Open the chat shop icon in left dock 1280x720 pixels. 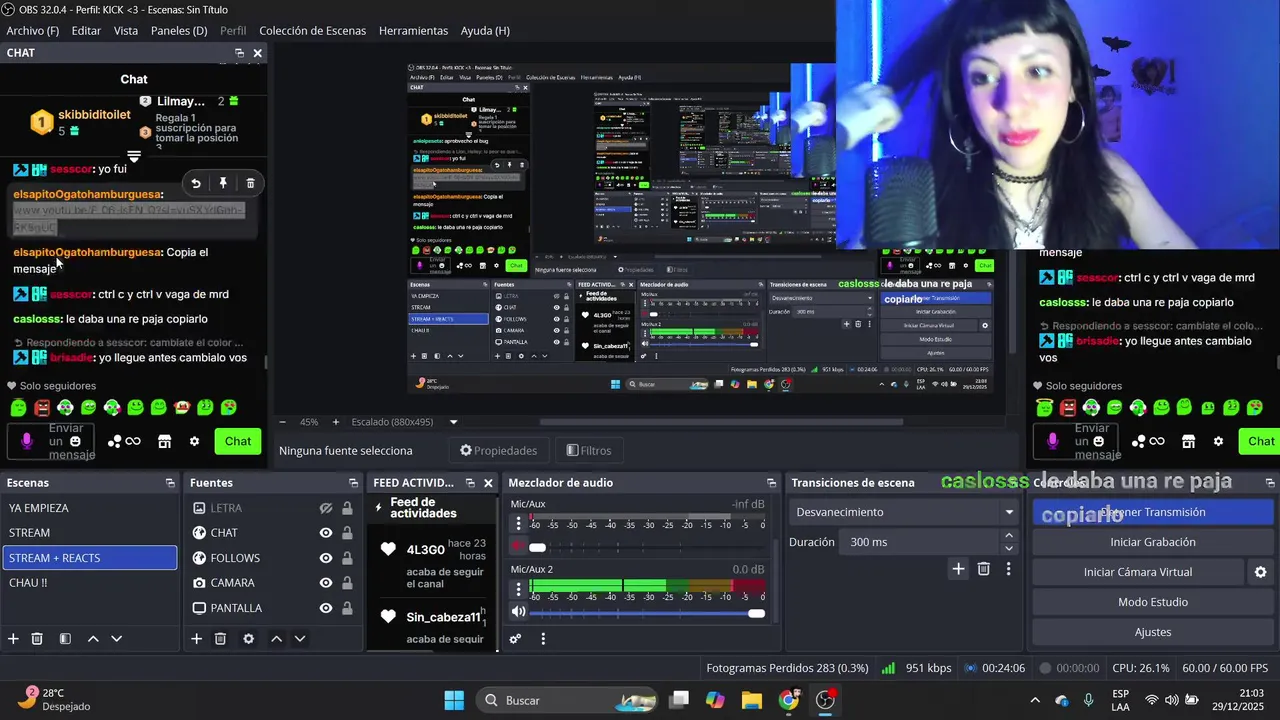click(165, 441)
